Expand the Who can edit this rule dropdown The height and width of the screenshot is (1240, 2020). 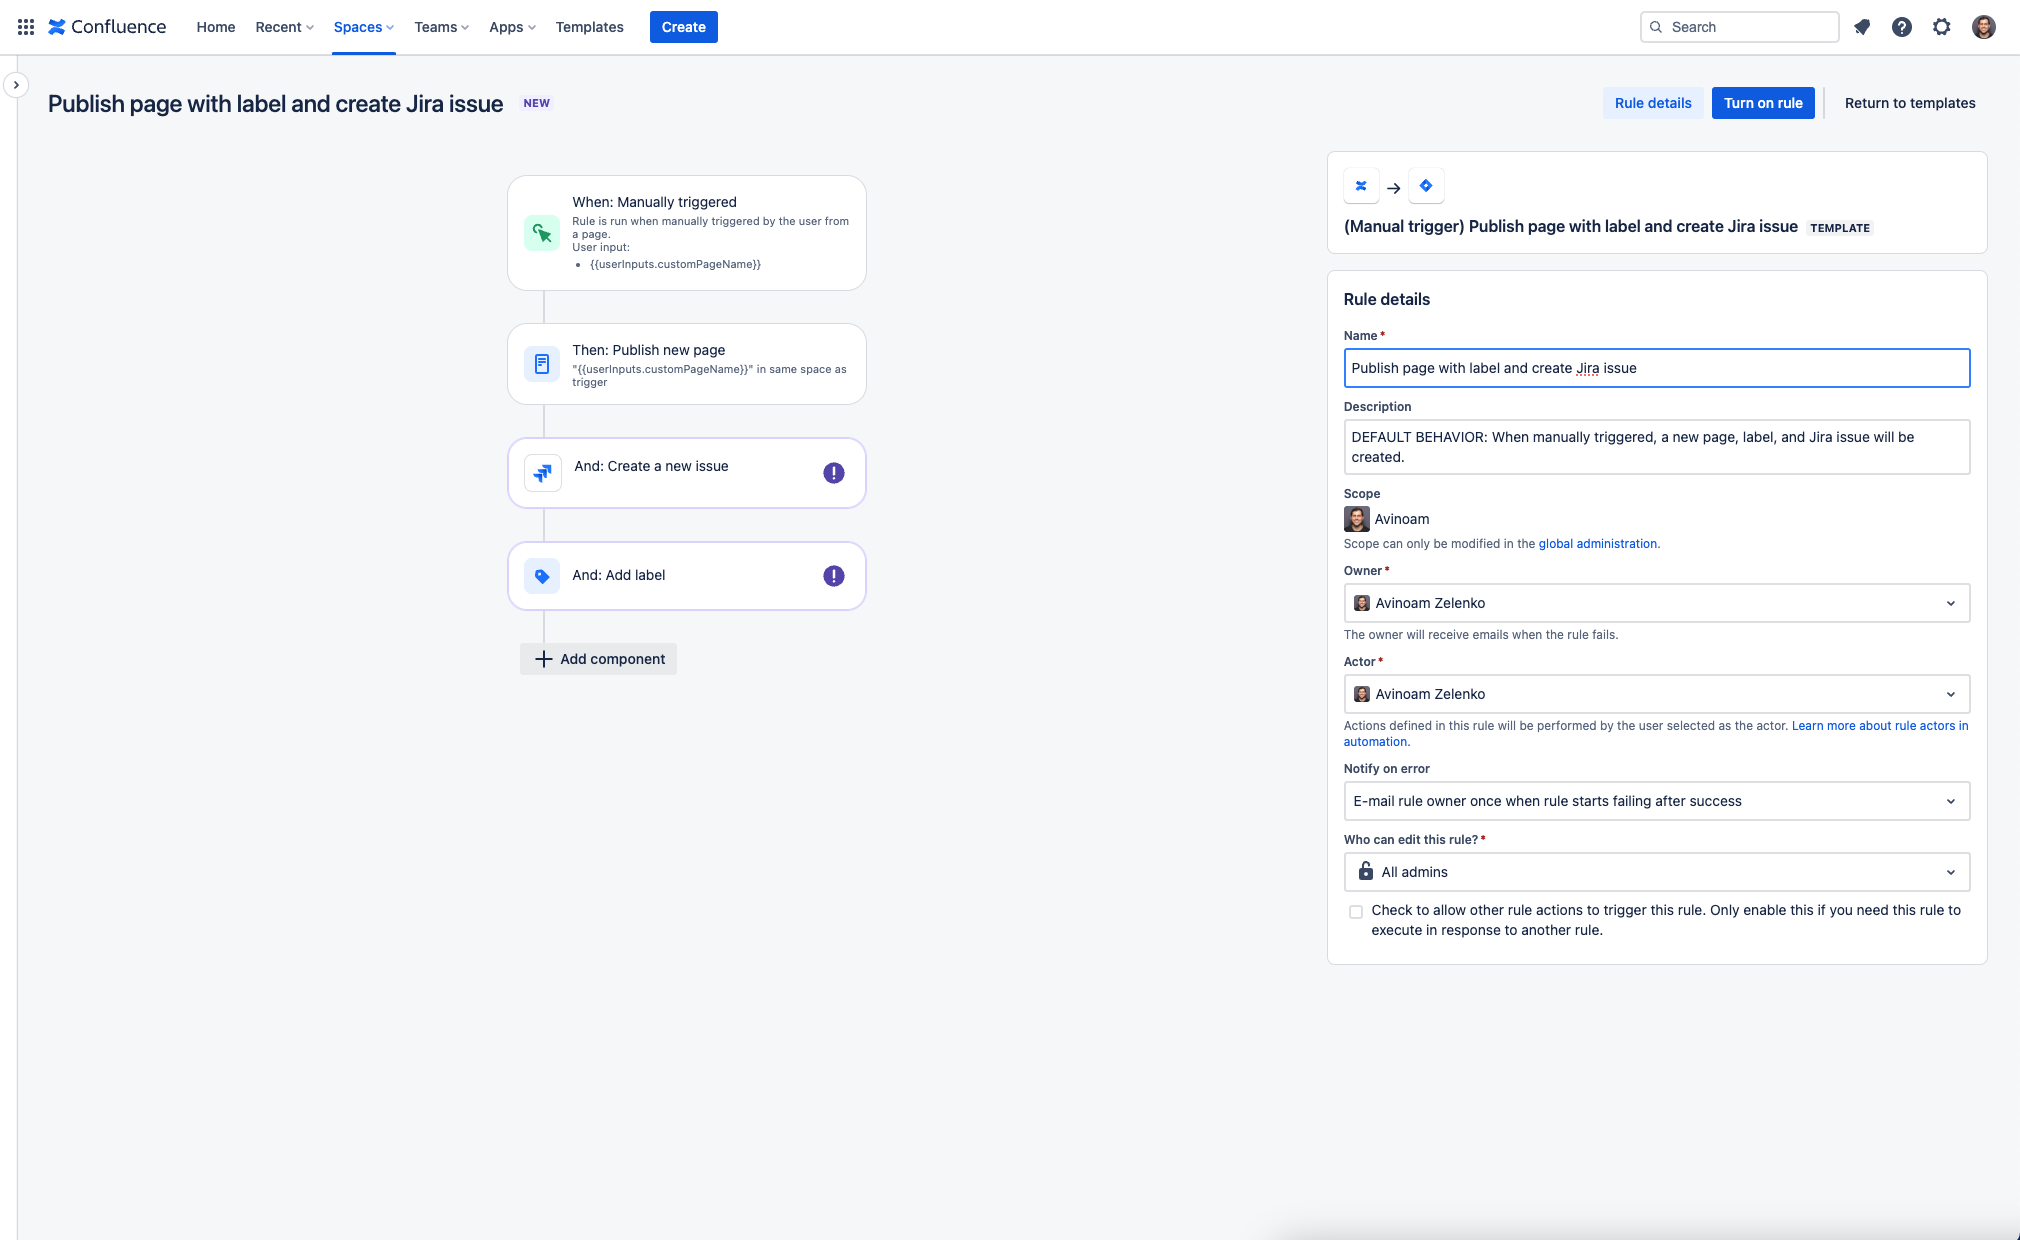(1655, 870)
